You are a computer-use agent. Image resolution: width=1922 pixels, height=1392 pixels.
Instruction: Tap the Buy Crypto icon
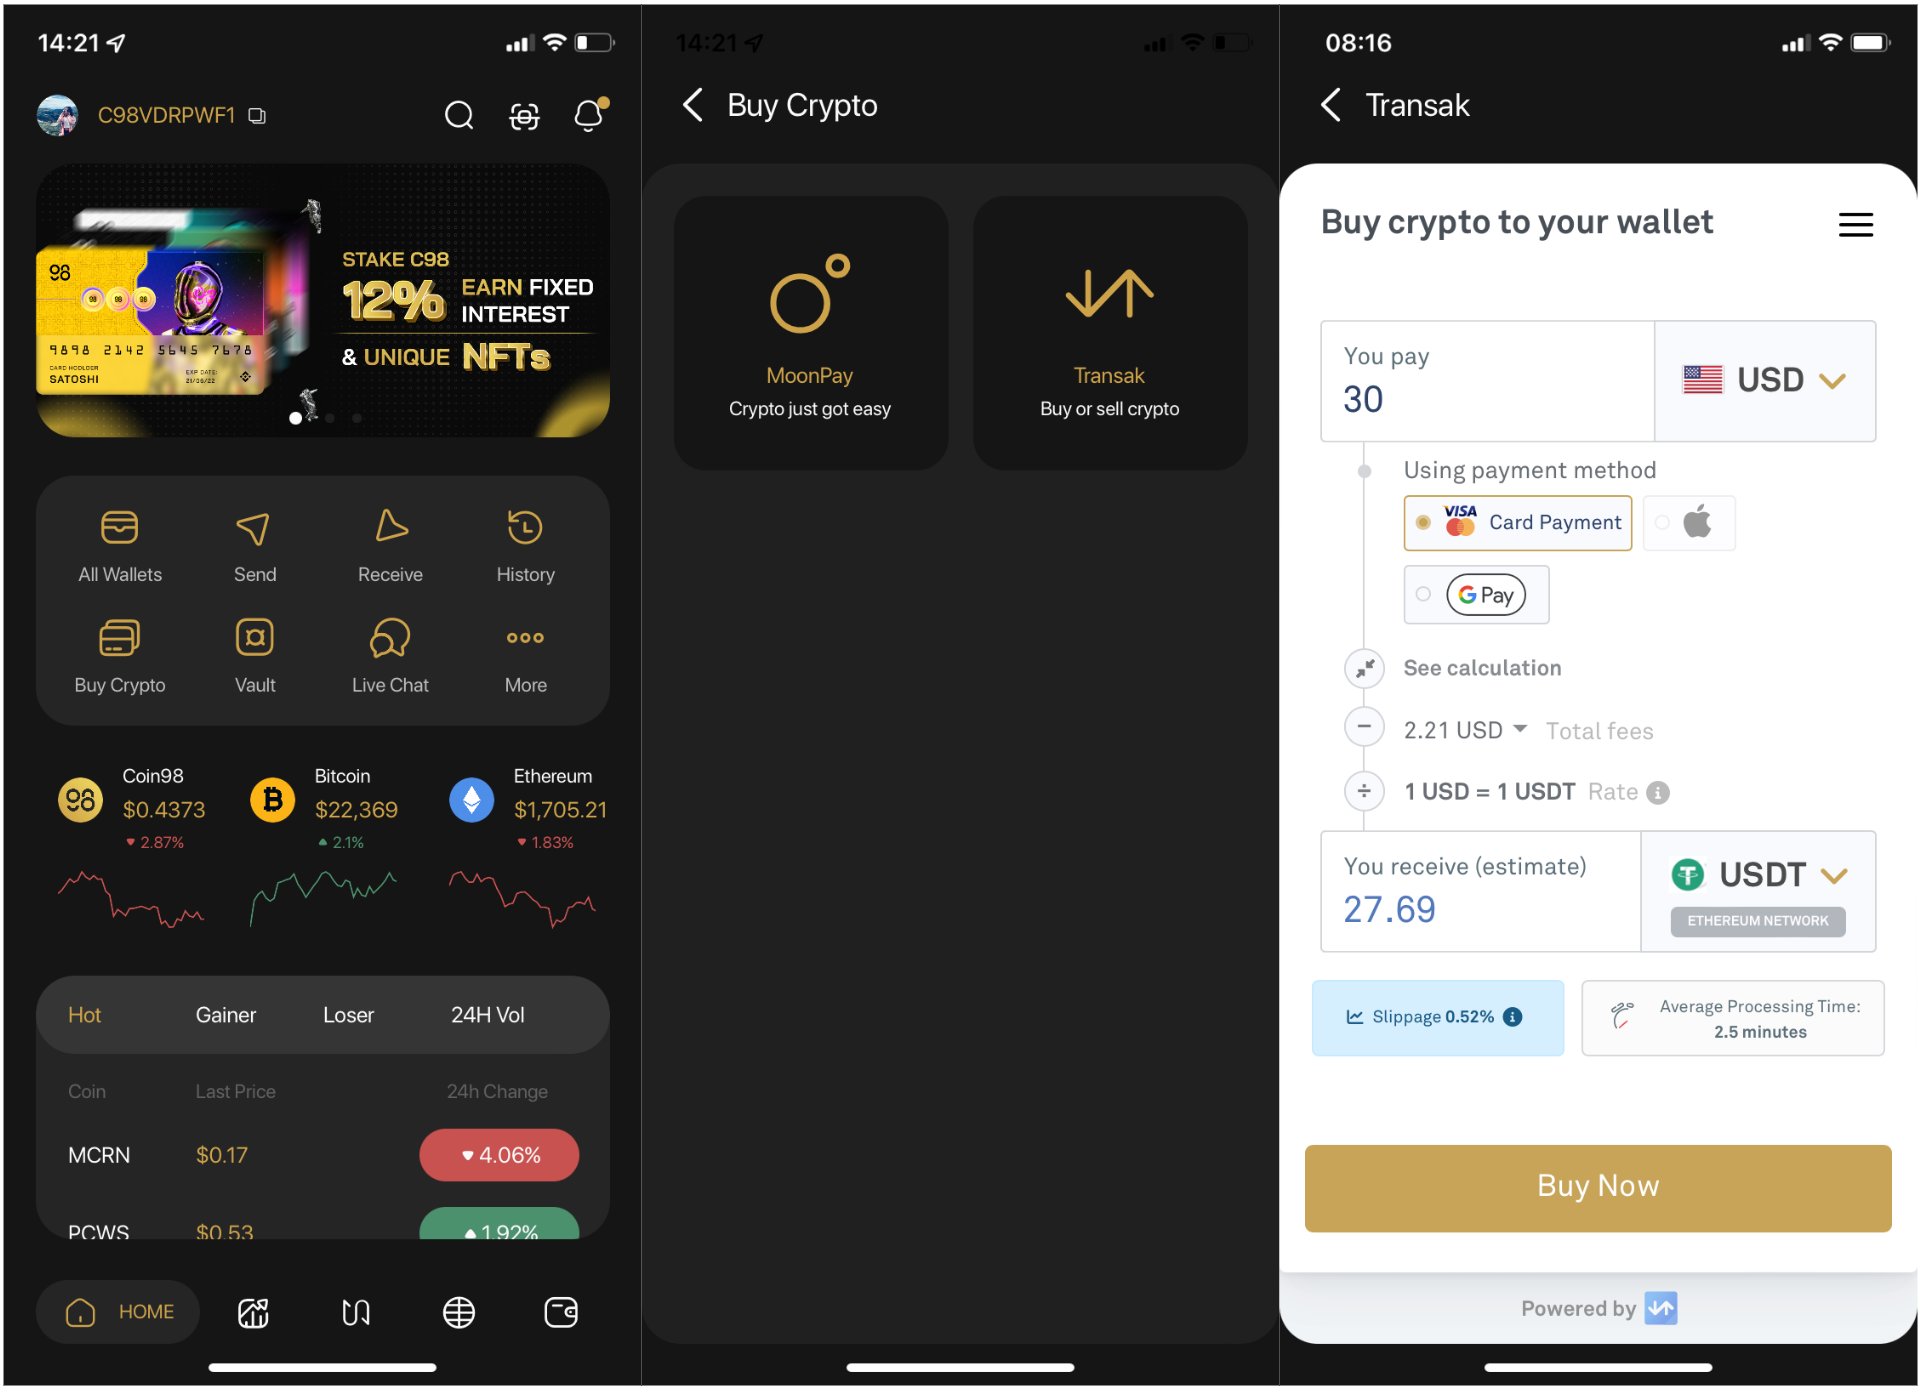click(119, 642)
